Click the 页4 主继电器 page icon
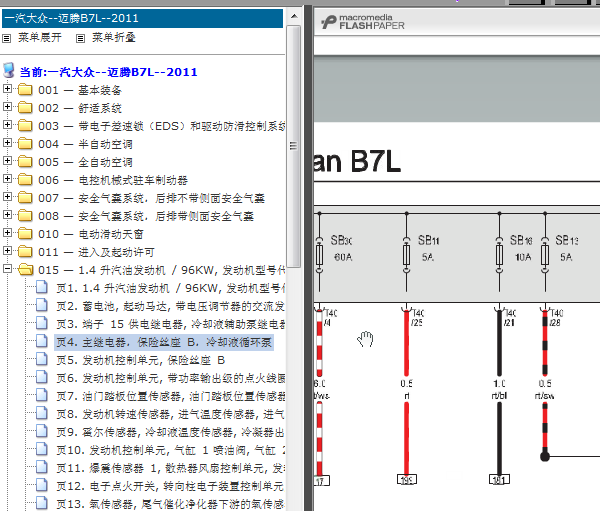This screenshot has width=600, height=511. pos(42,341)
